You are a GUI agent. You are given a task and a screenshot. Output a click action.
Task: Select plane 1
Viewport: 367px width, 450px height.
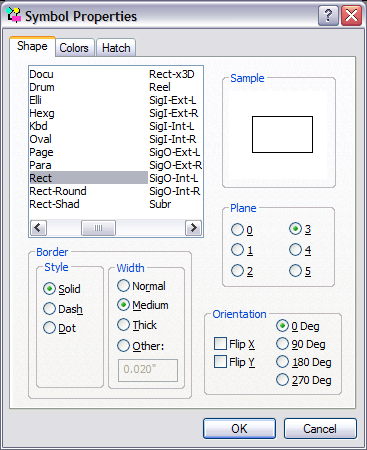click(242, 250)
